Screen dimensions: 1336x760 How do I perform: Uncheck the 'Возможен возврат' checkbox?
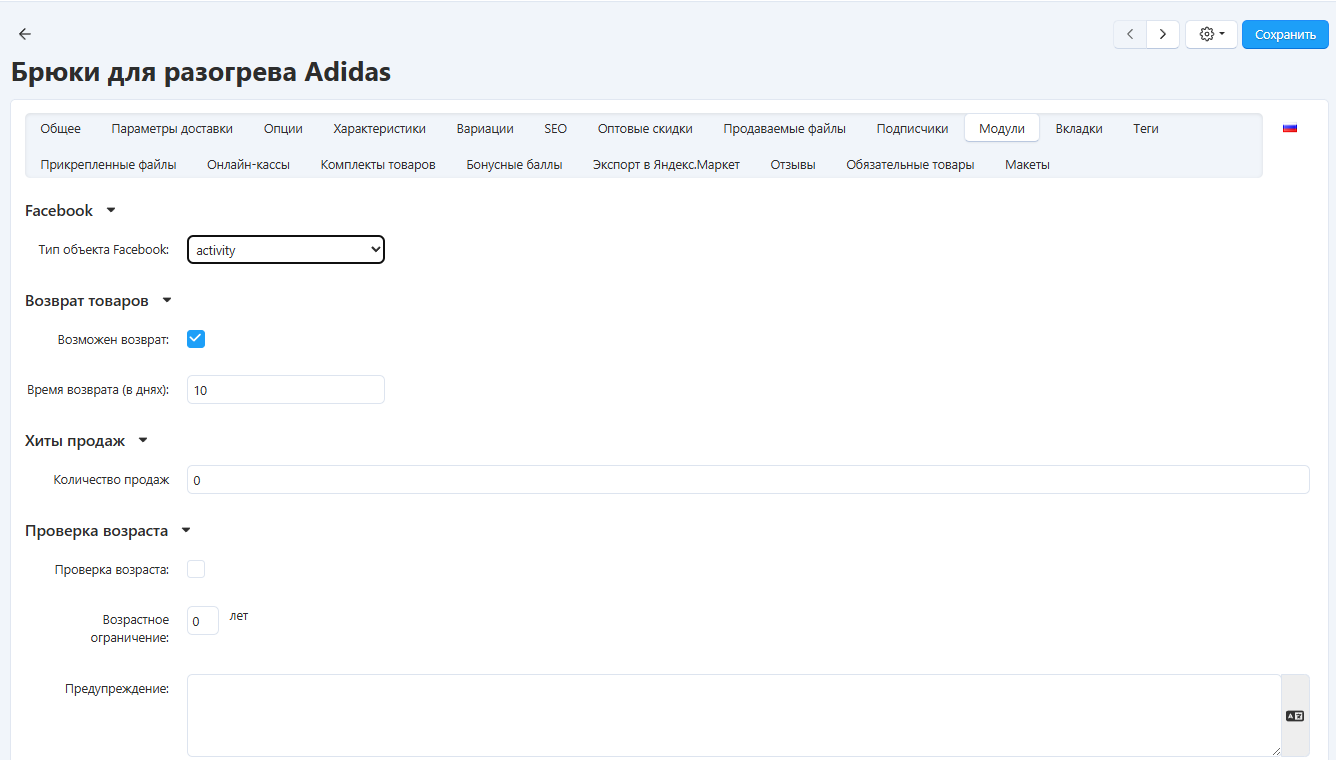(196, 339)
